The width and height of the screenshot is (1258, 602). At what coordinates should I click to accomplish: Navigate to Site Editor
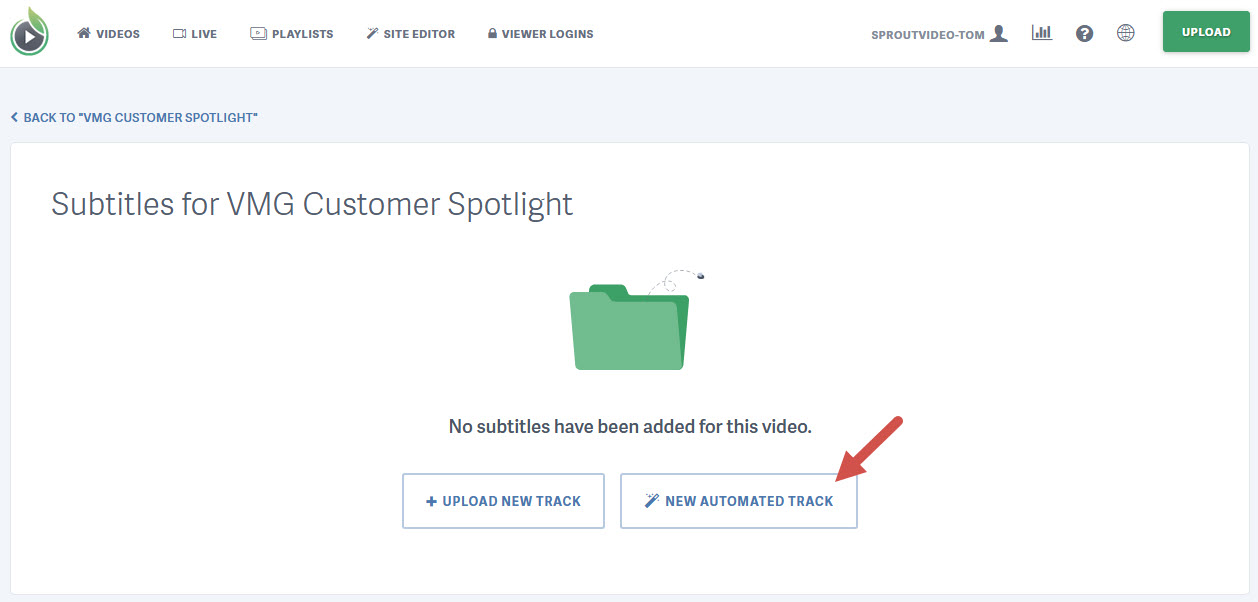(411, 32)
